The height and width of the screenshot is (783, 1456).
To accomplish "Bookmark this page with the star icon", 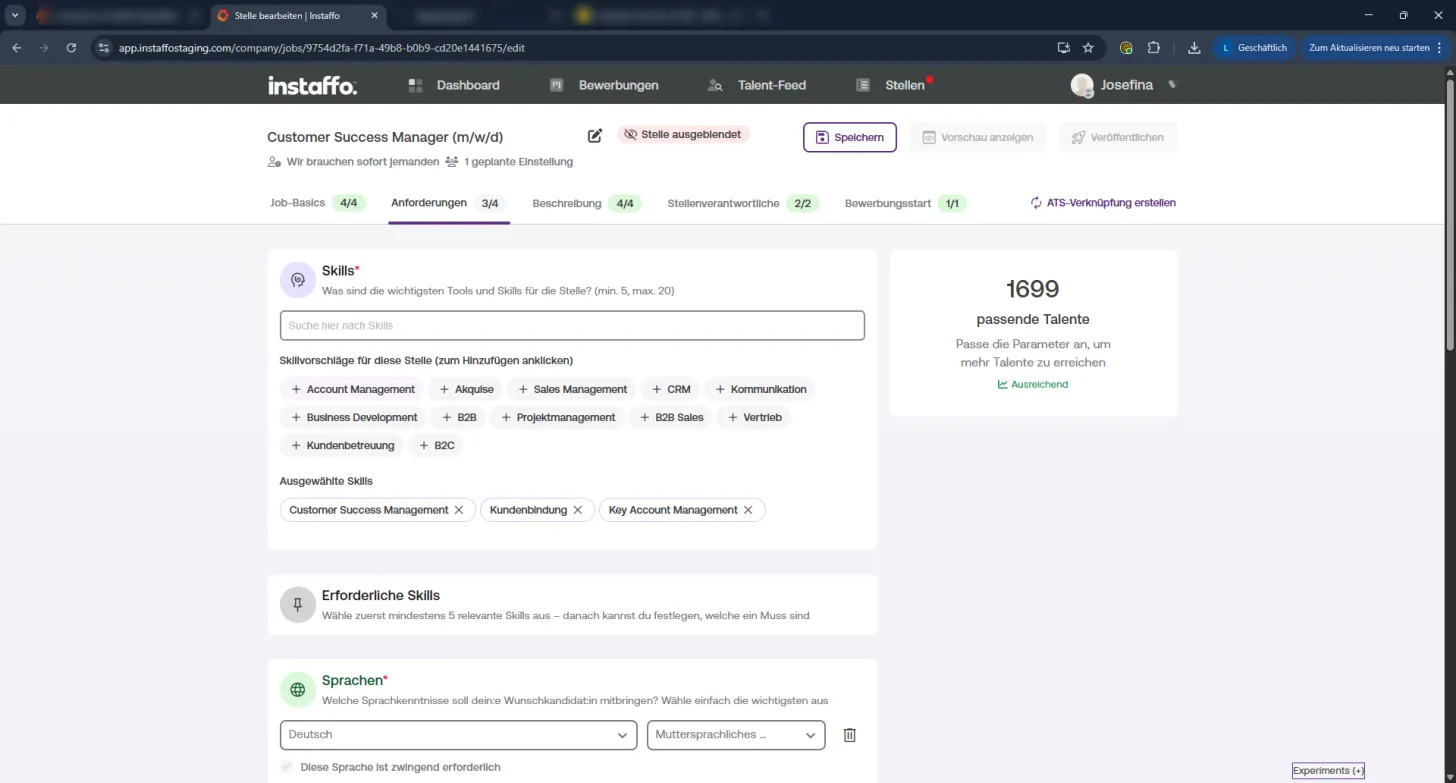I will pos(1088,47).
